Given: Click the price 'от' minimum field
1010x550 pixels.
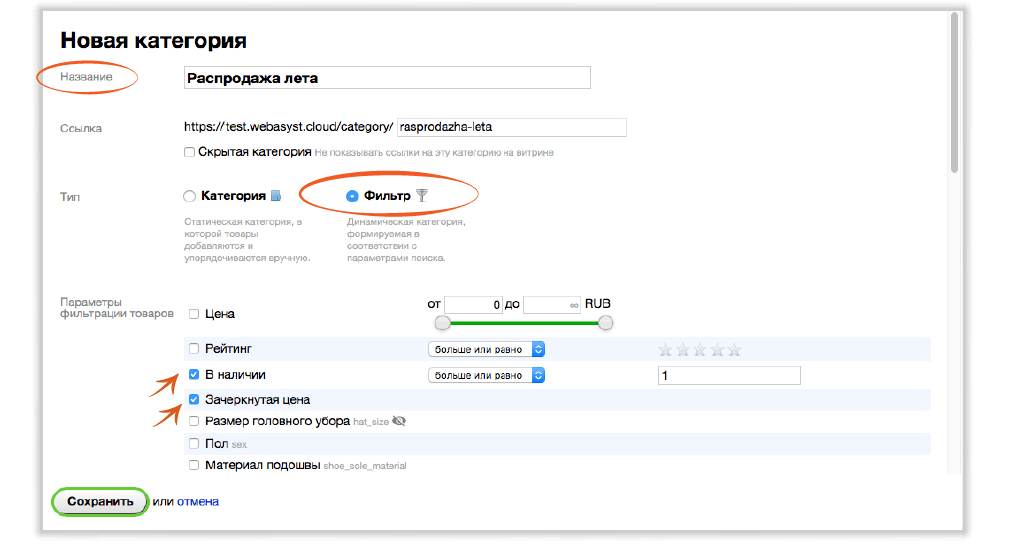Looking at the screenshot, I should [473, 304].
